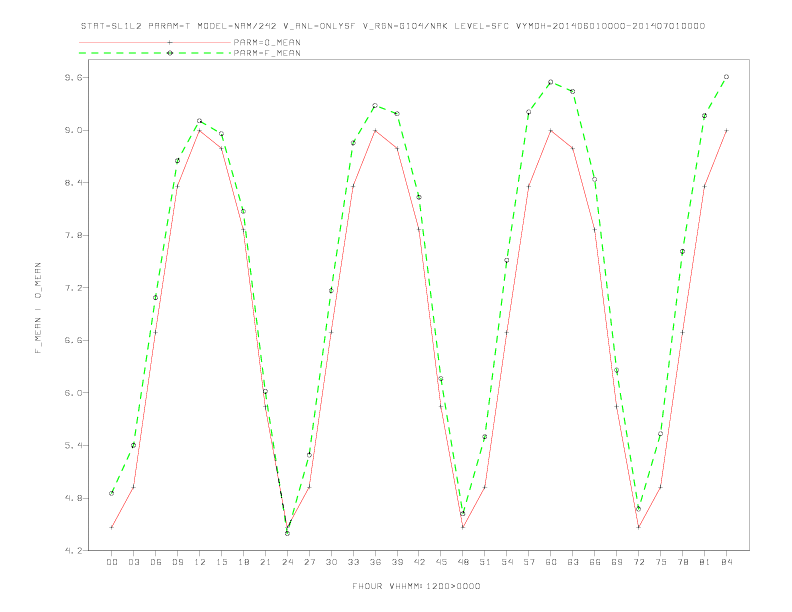792x612 pixels.
Task: Click x-axis tick label 66
Action: pos(595,562)
